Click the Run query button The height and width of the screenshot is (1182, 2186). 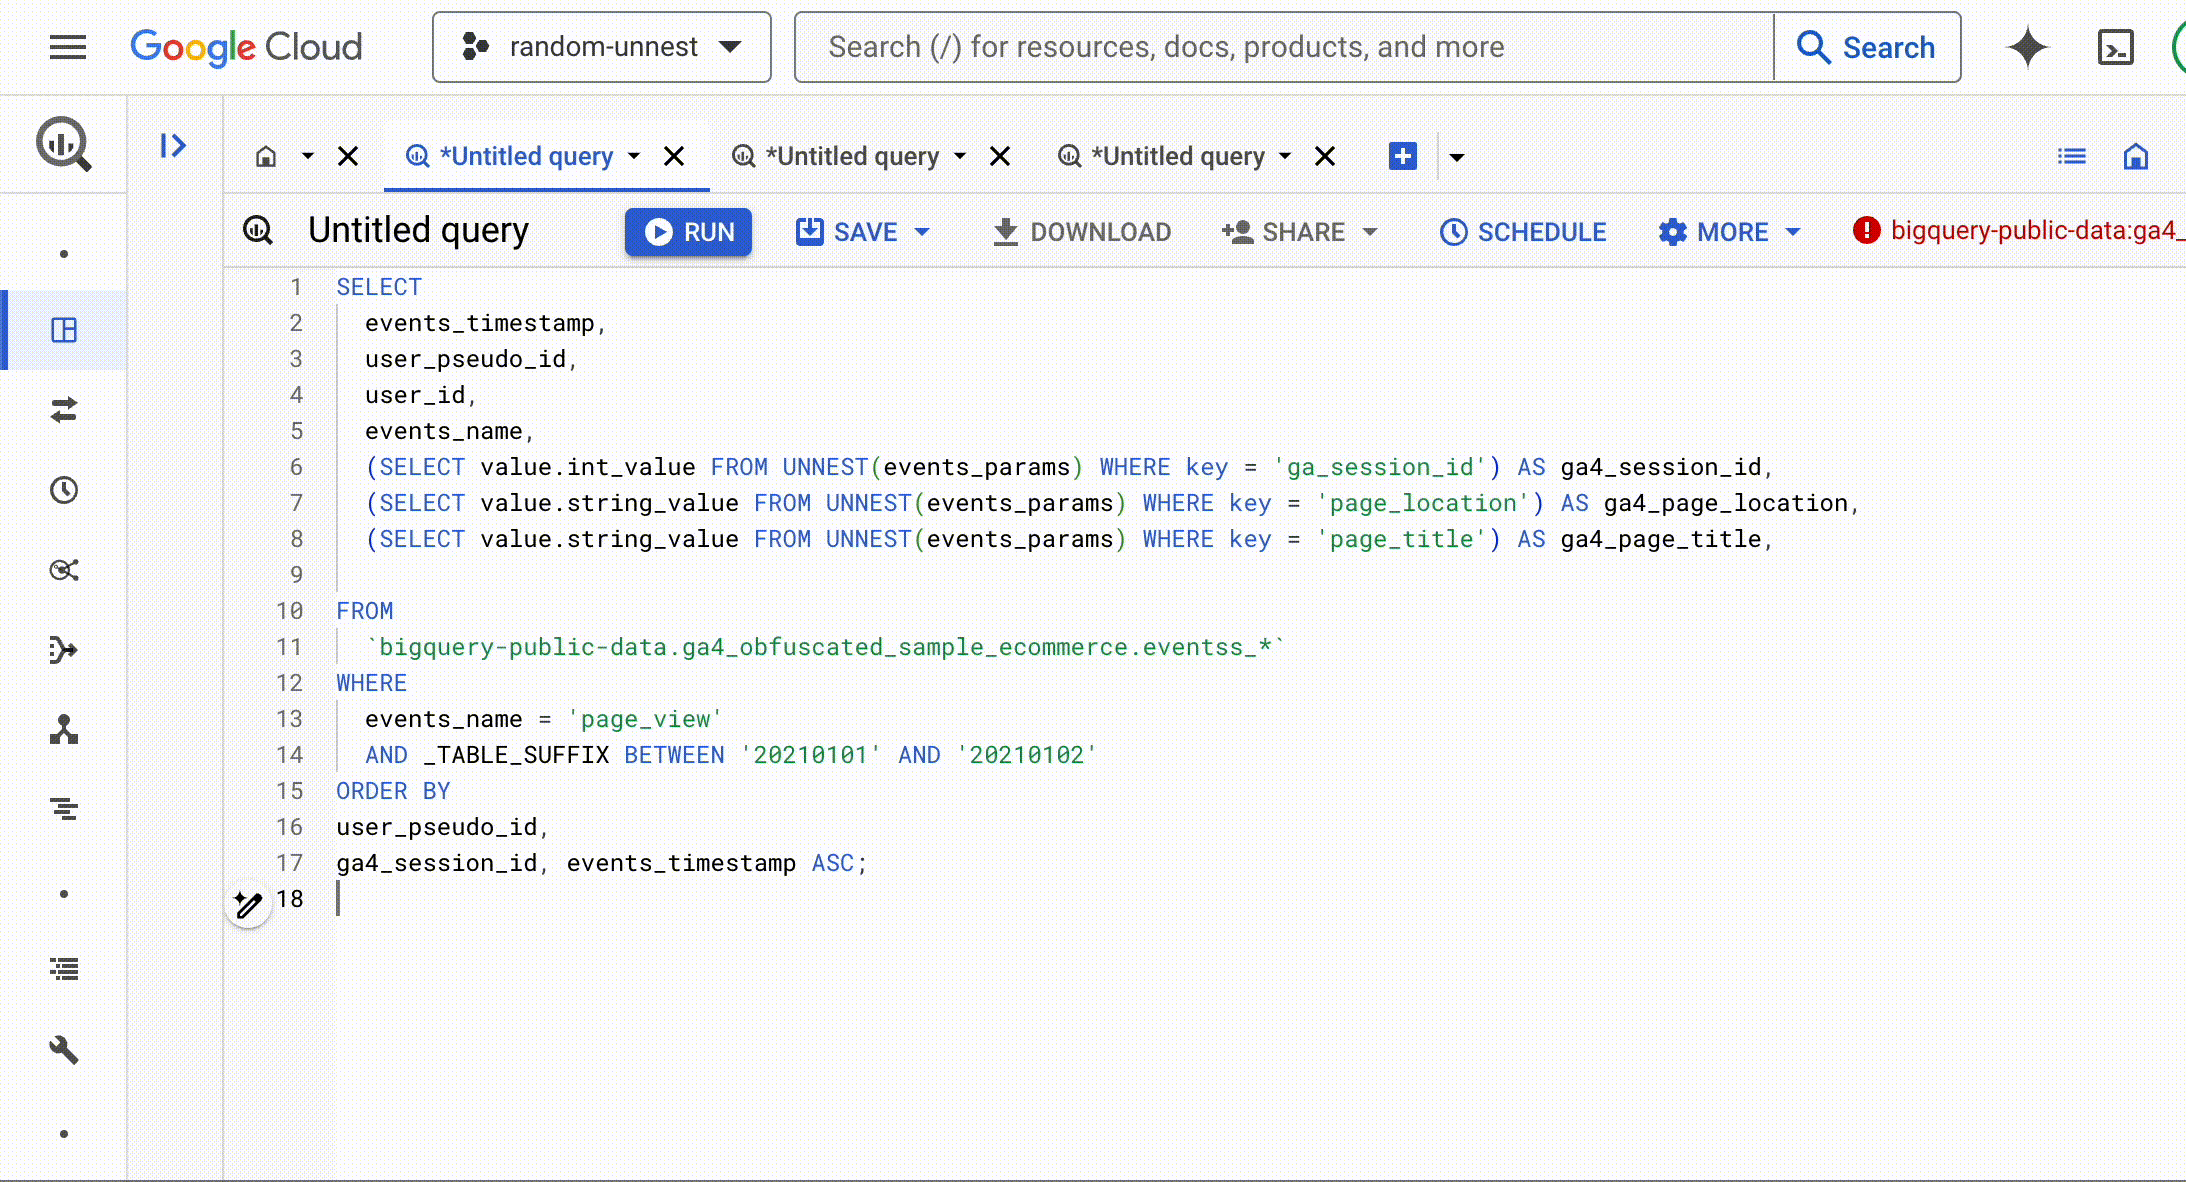coord(690,231)
